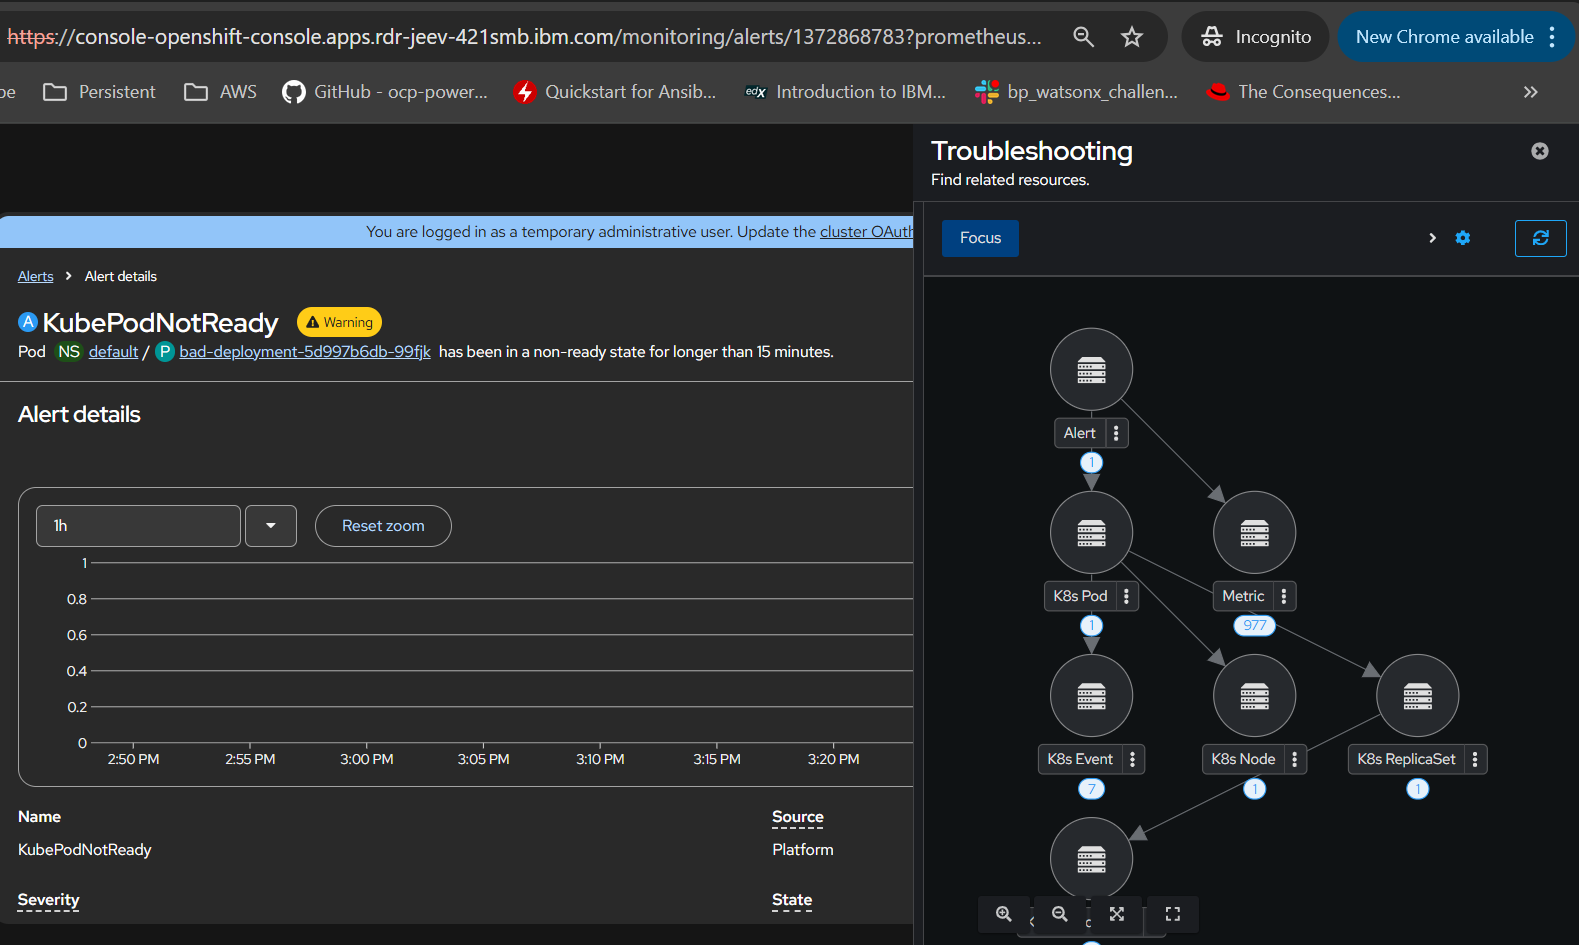Reset the topology graph view
1579x945 pixels.
click(1173, 914)
